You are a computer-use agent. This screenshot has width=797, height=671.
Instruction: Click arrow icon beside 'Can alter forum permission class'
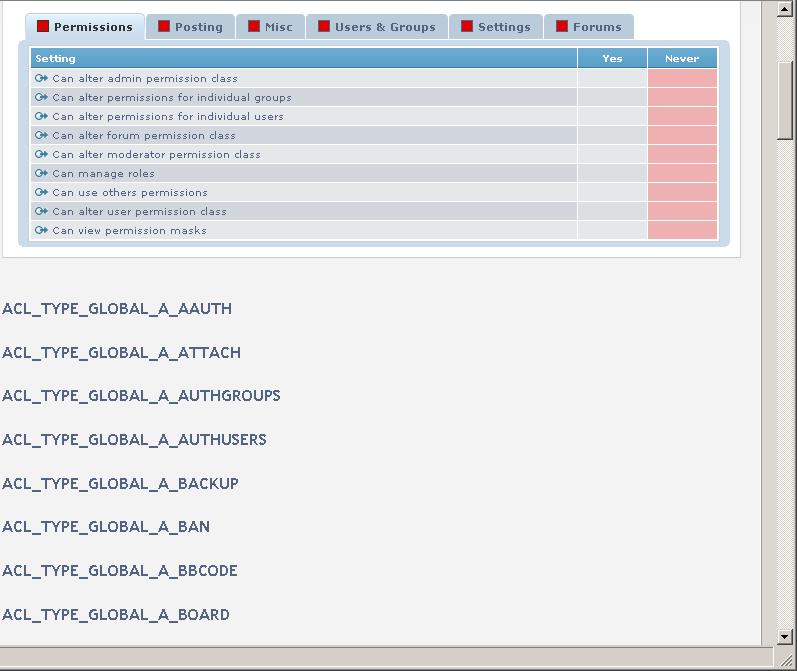[41, 135]
